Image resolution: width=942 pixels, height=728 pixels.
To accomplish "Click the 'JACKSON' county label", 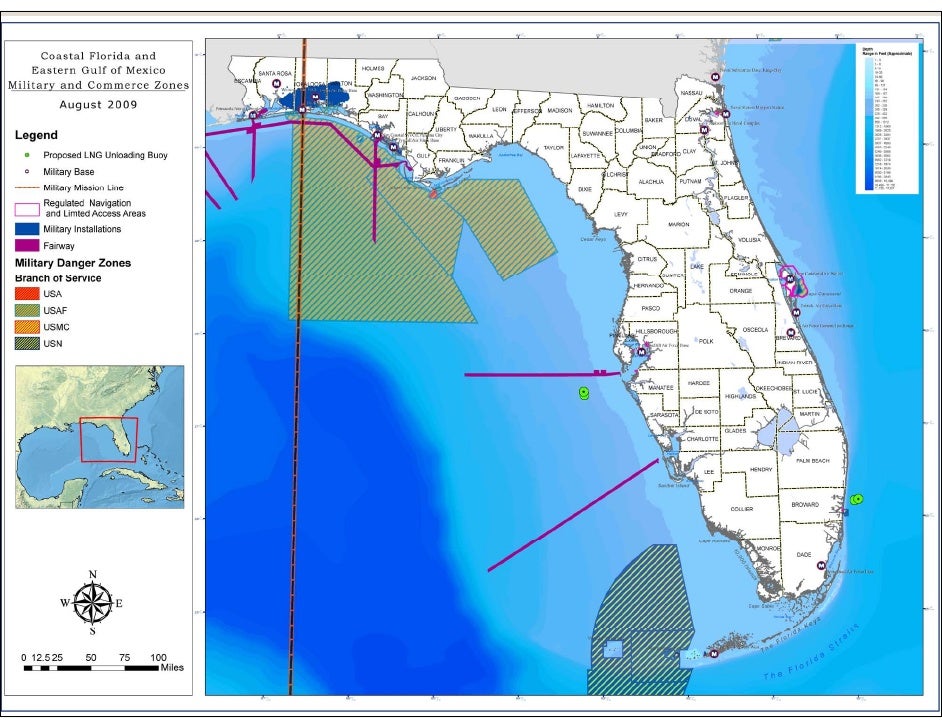I will [423, 78].
